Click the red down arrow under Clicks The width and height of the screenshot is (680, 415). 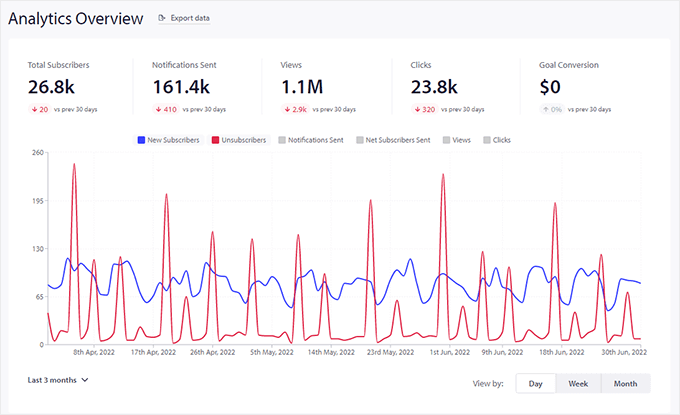tap(415, 108)
